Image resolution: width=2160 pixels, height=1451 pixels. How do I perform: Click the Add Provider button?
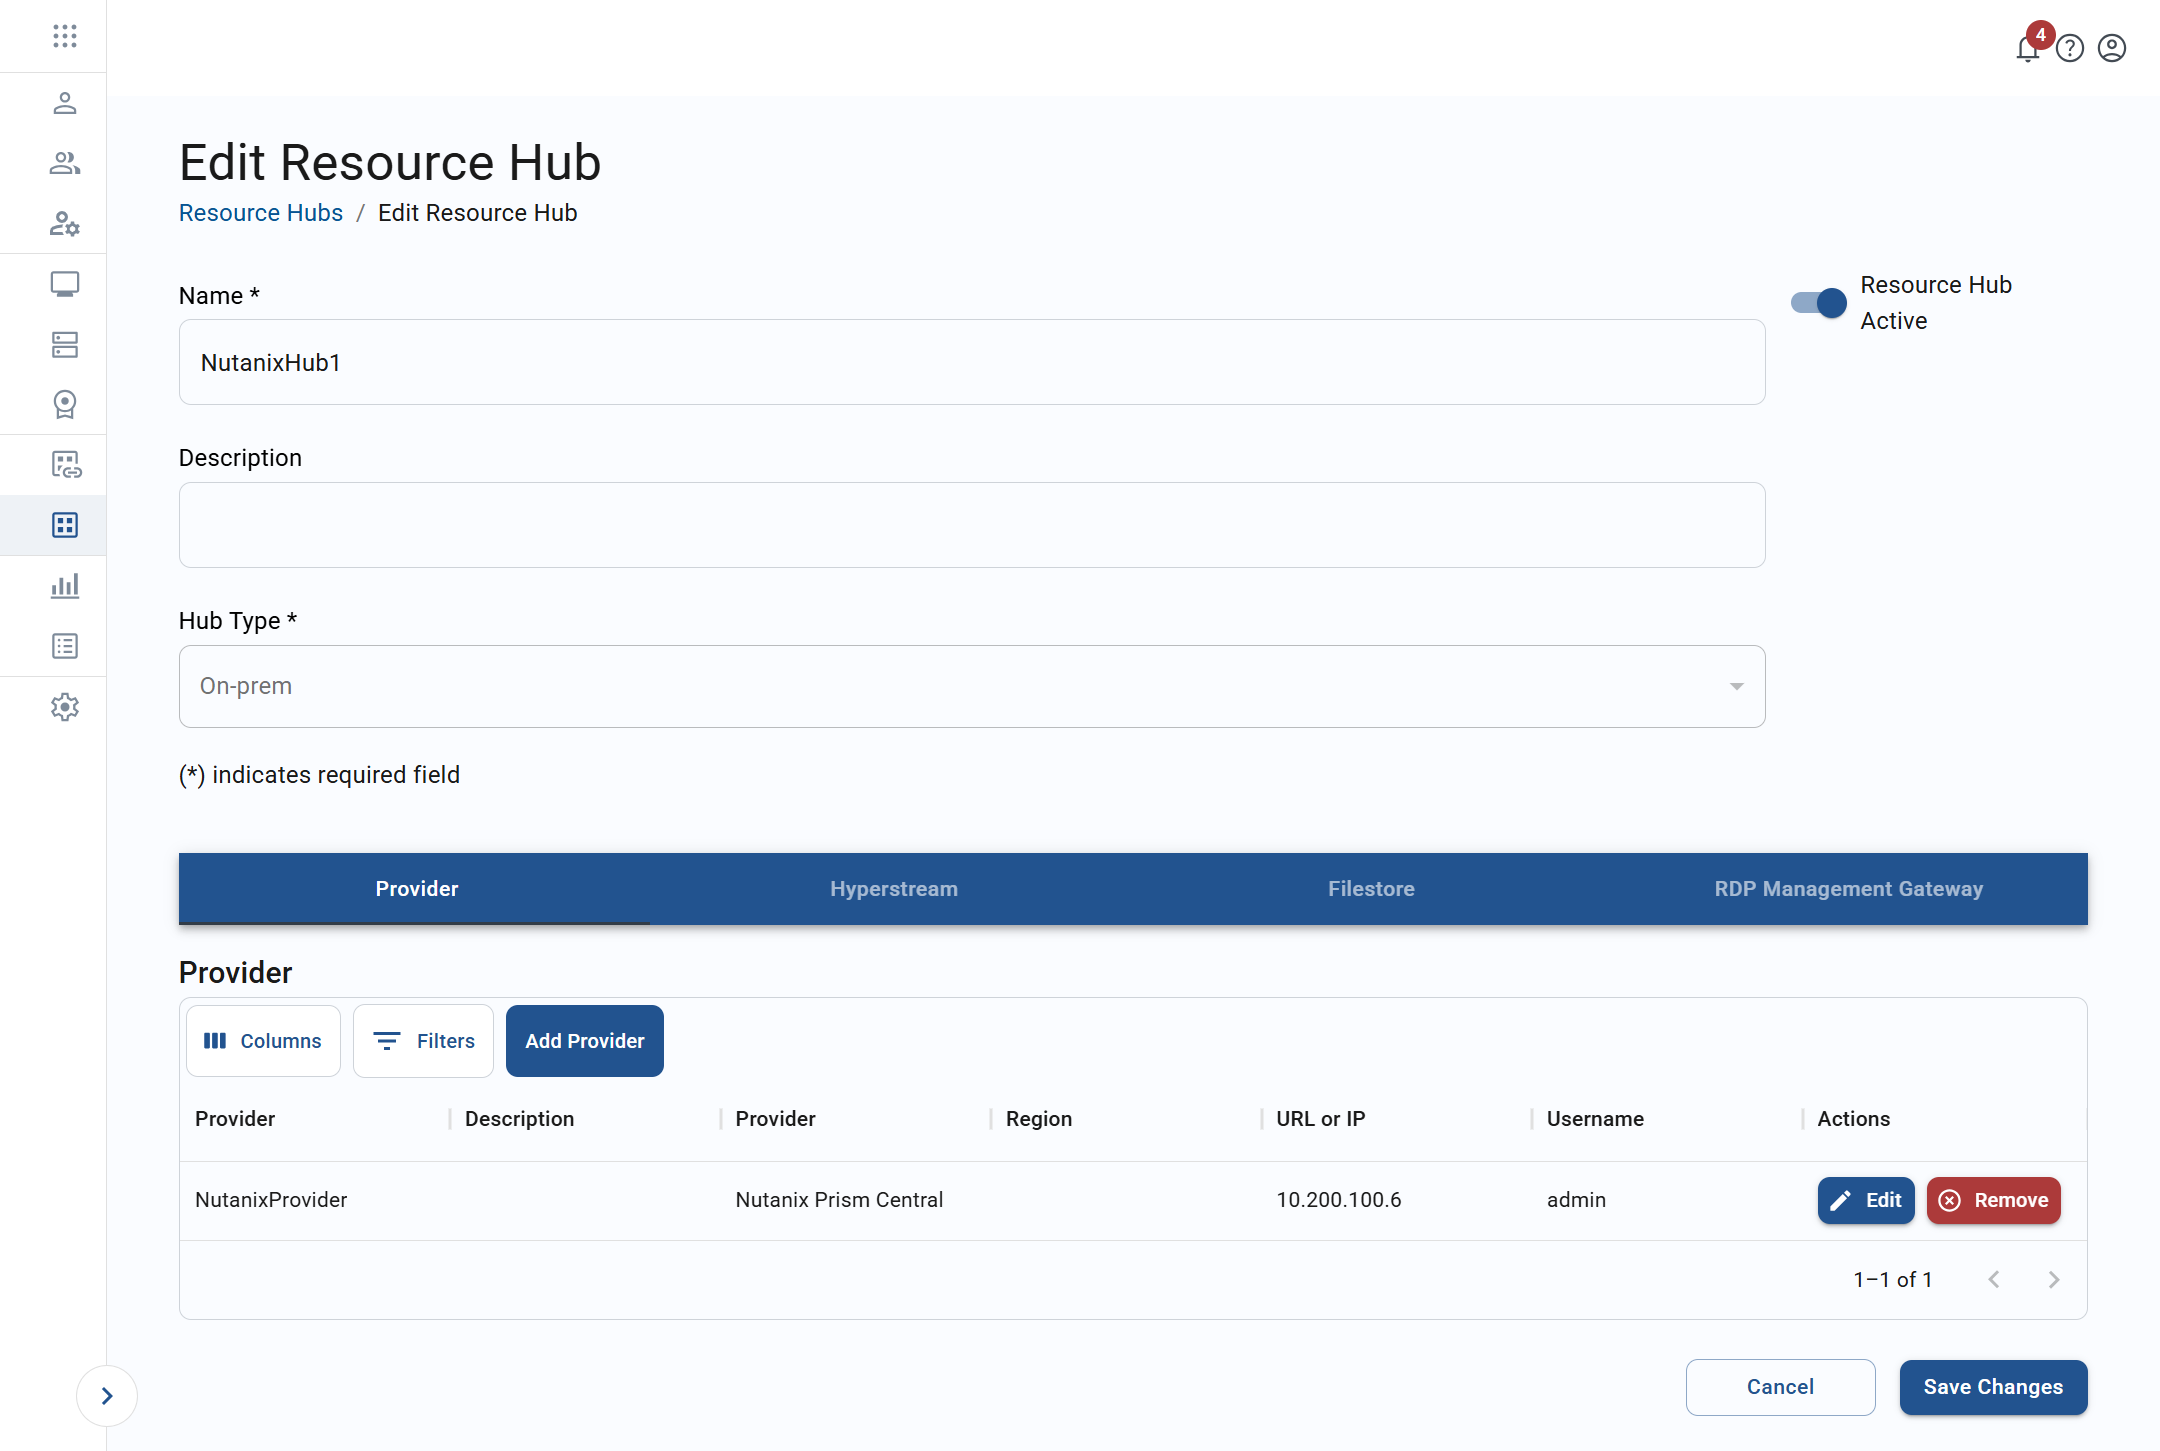[584, 1040]
